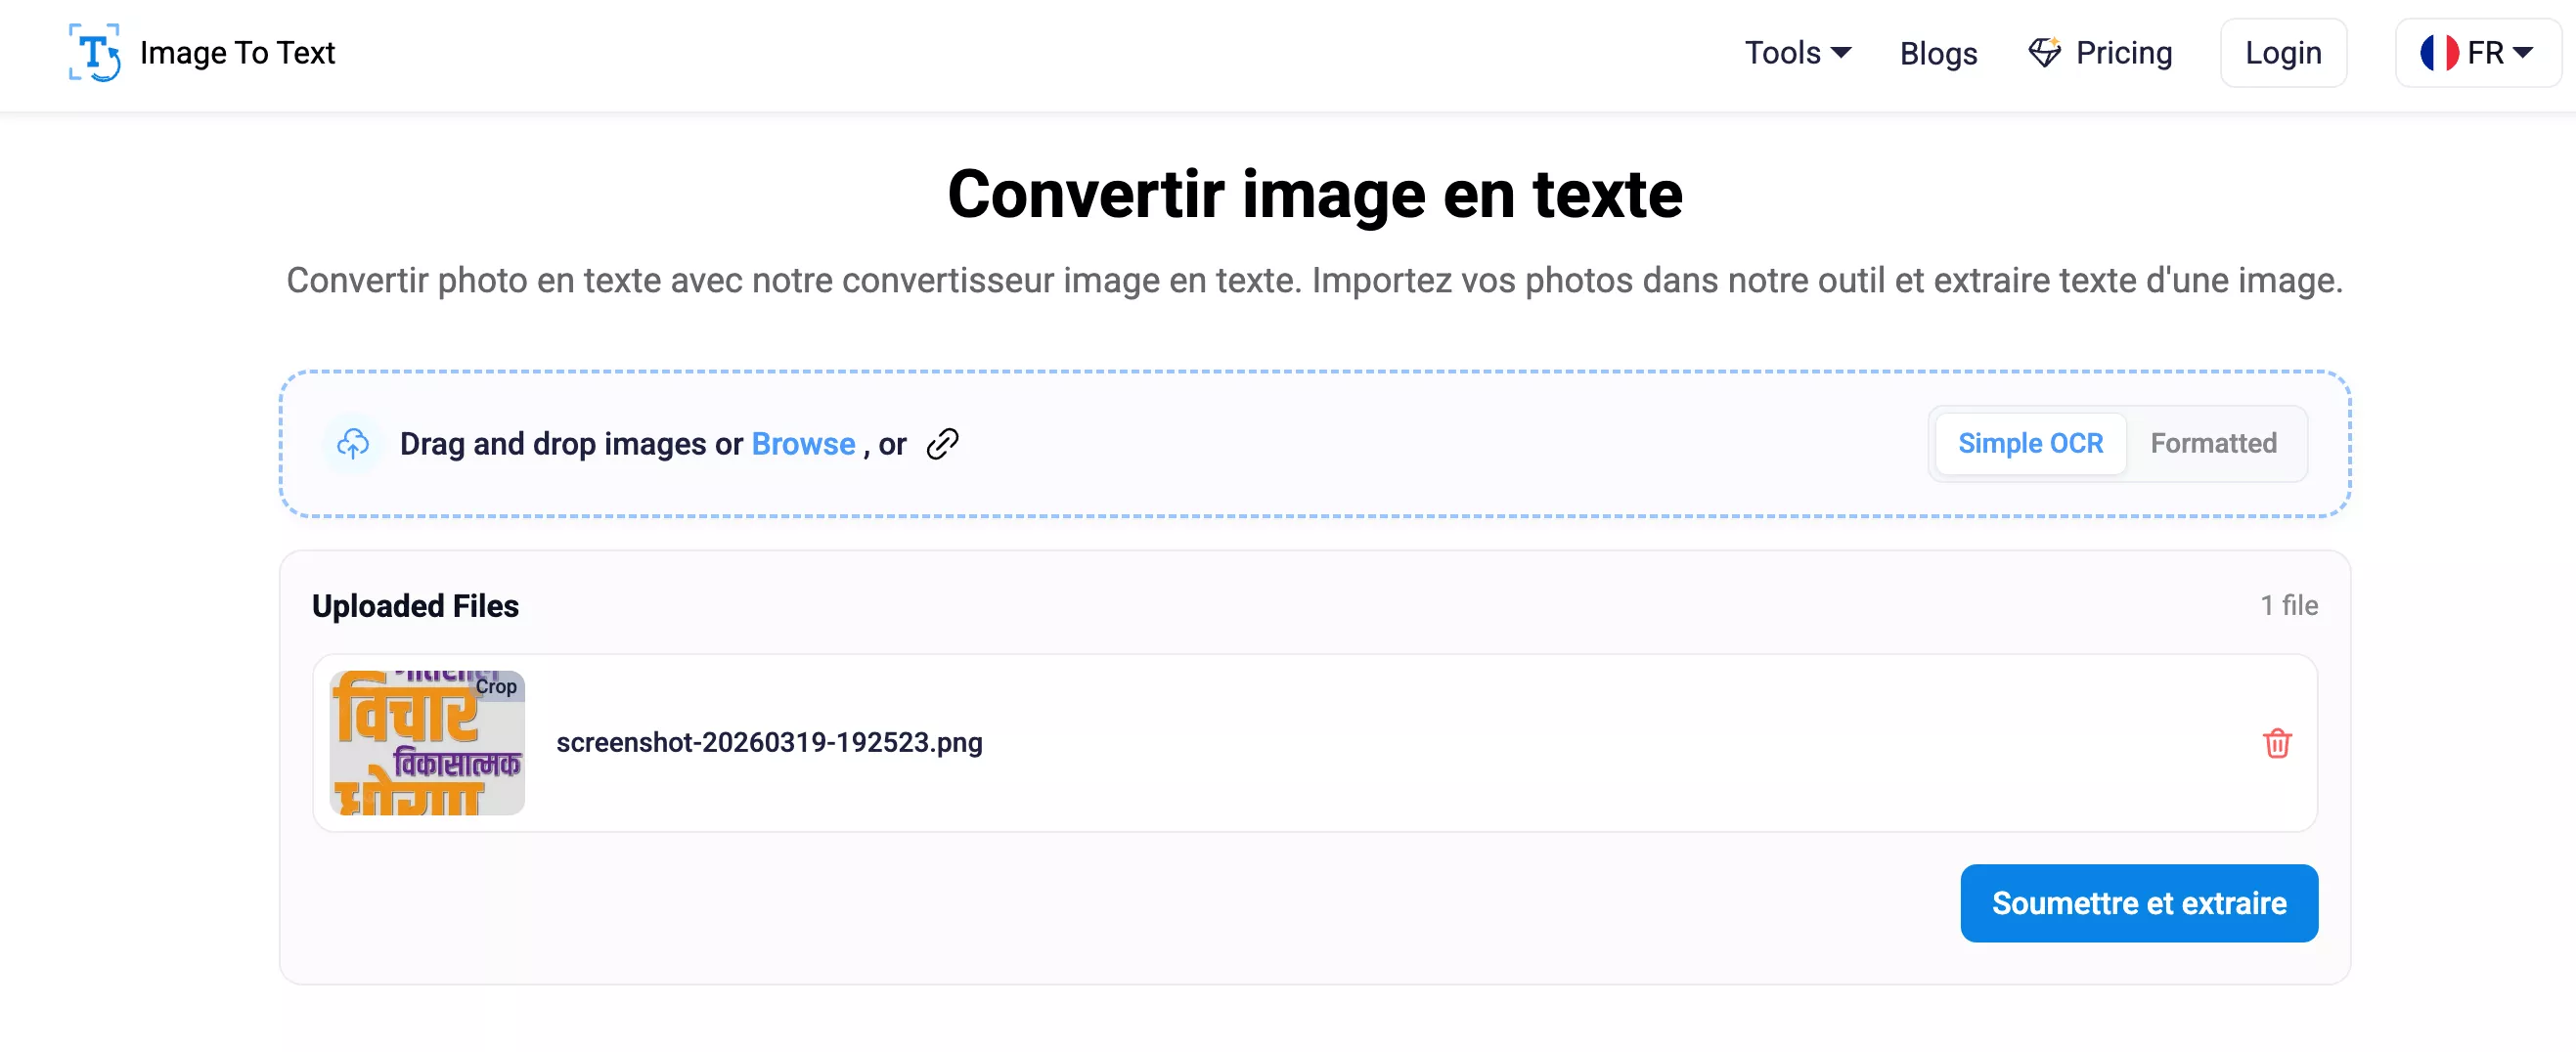
Task: Delete the uploaded screenshot with trash icon
Action: [x=2276, y=743]
